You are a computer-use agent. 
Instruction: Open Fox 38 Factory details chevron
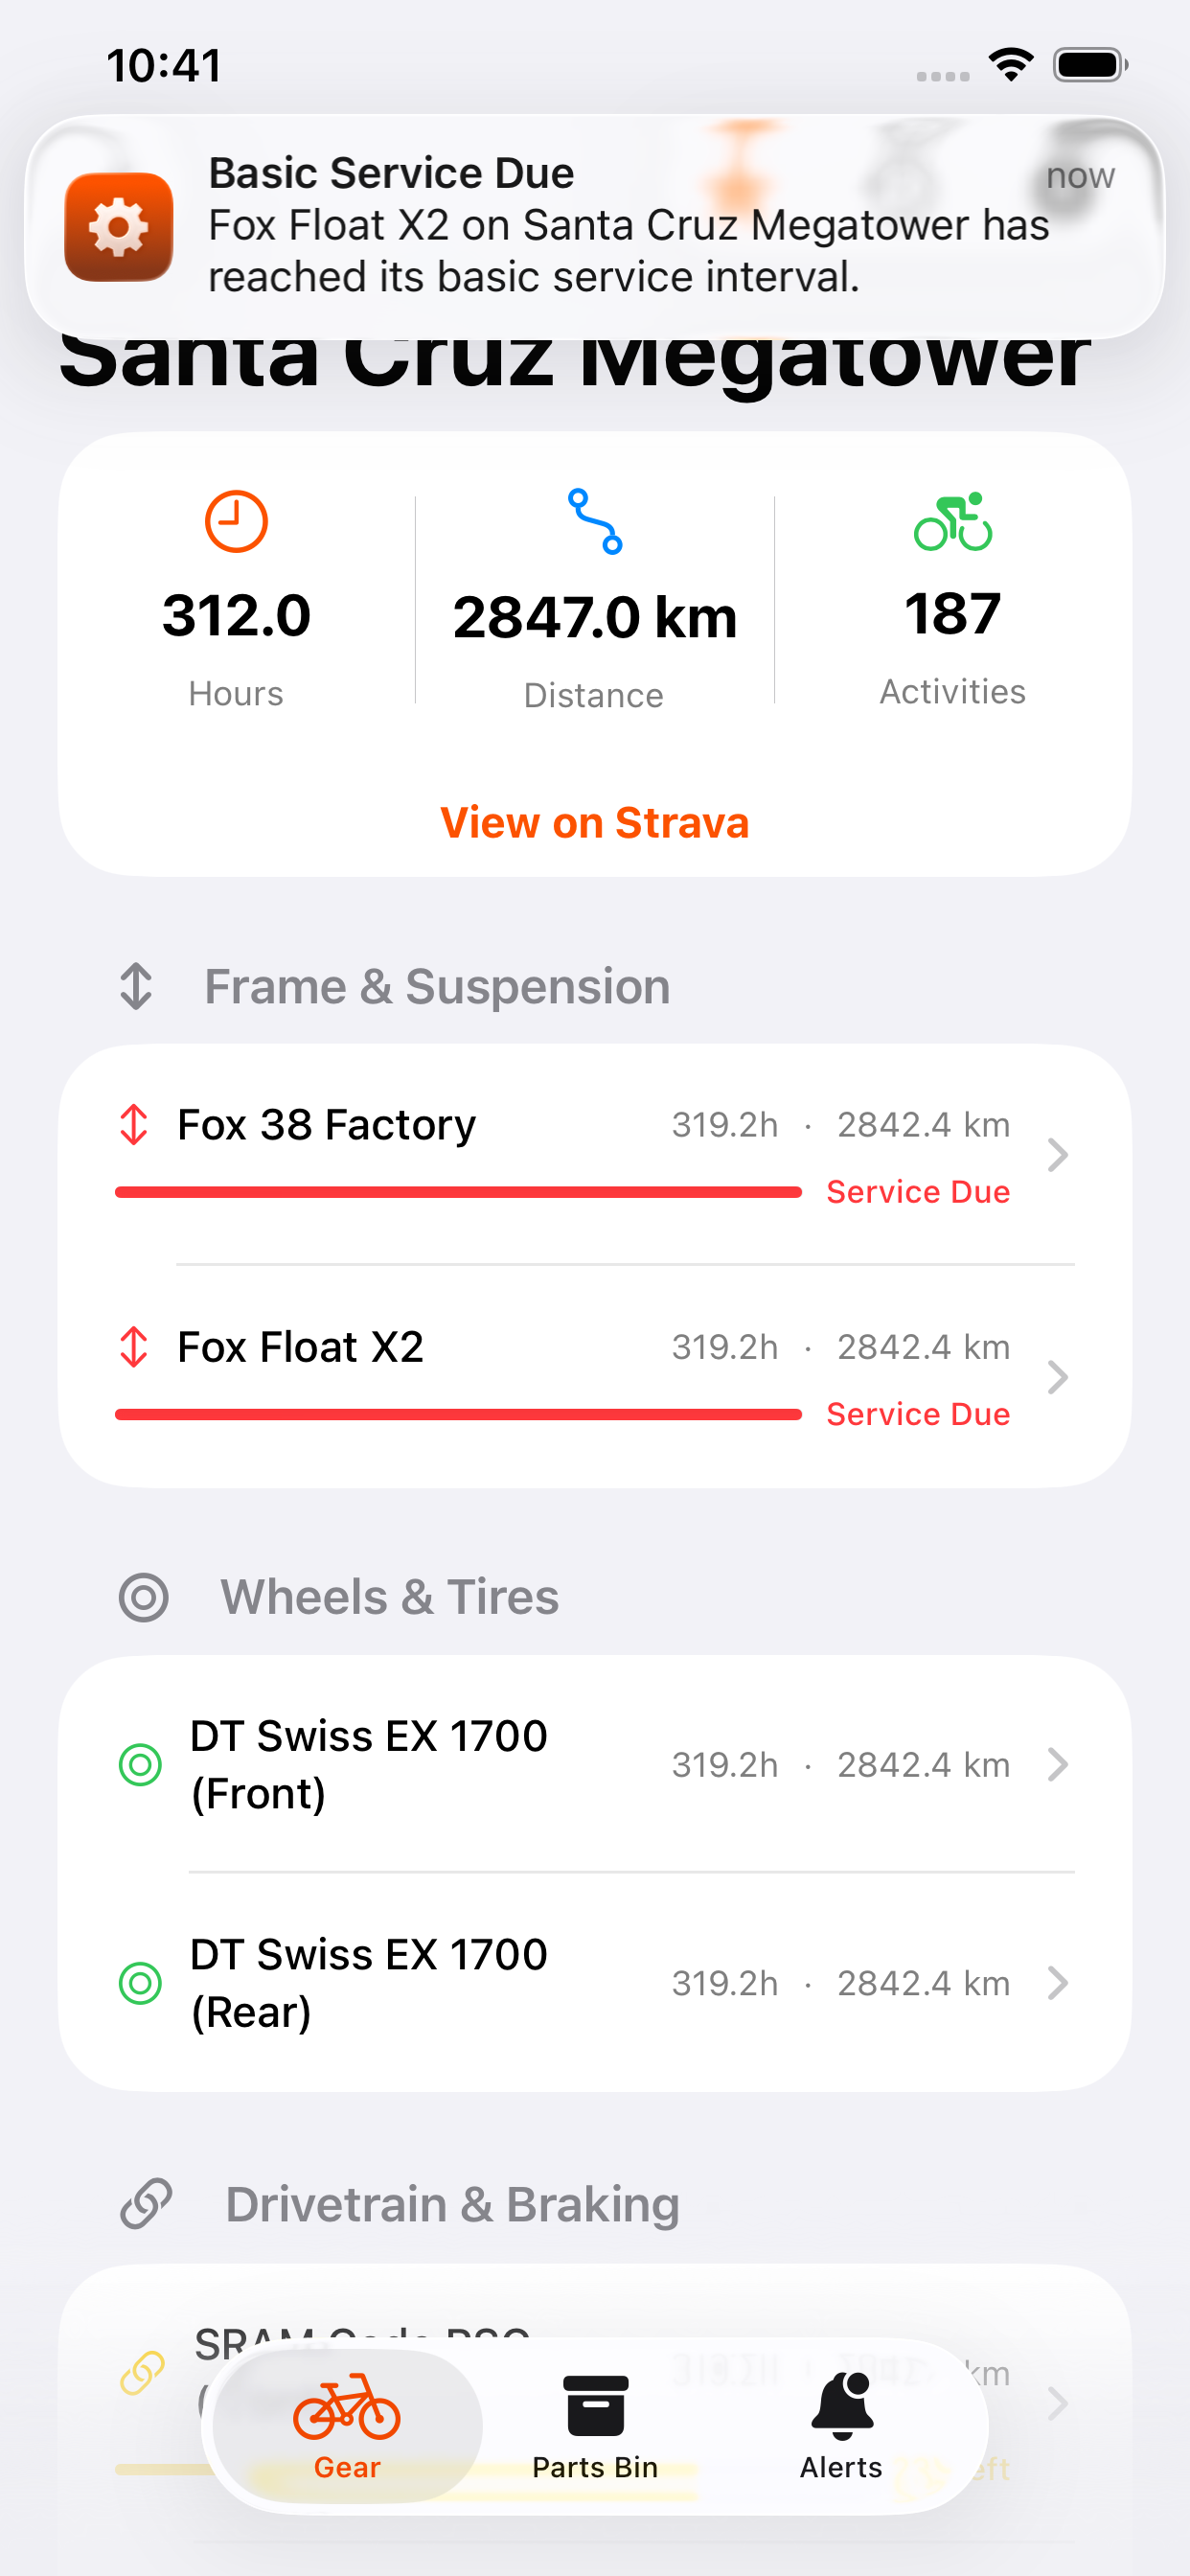(x=1058, y=1155)
